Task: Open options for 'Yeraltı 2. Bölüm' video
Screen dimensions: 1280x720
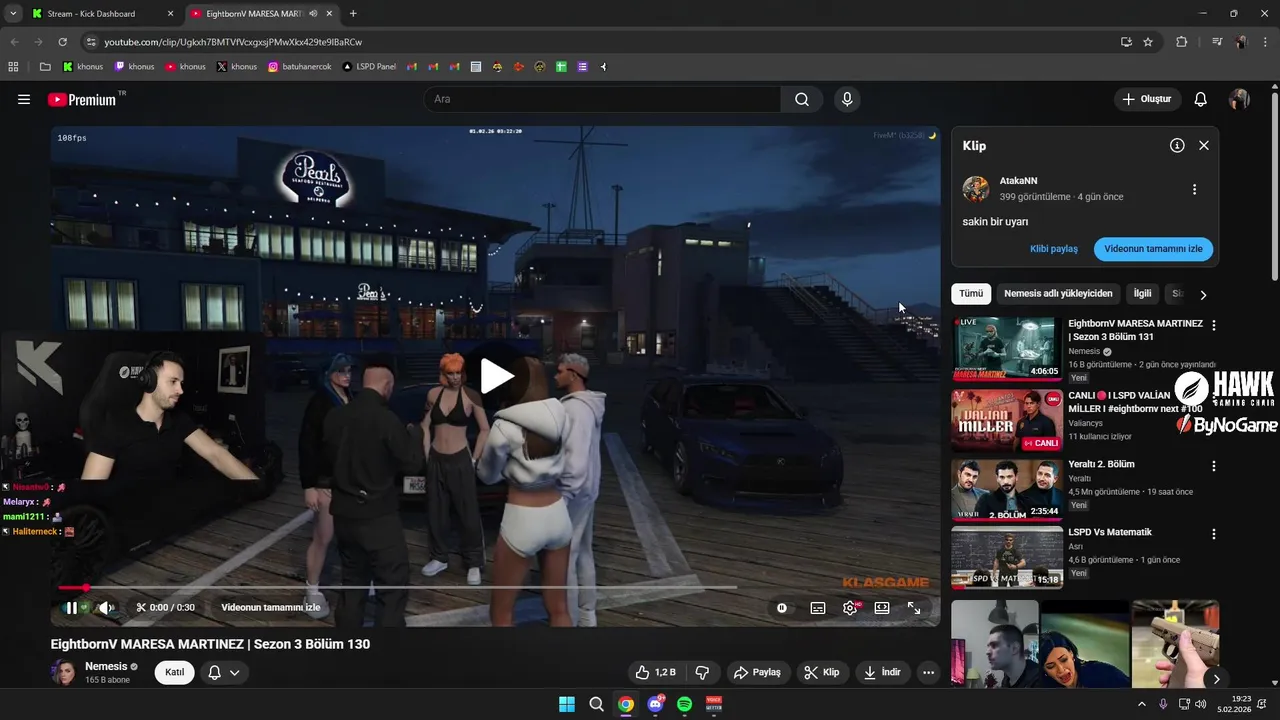Action: [x=1214, y=466]
